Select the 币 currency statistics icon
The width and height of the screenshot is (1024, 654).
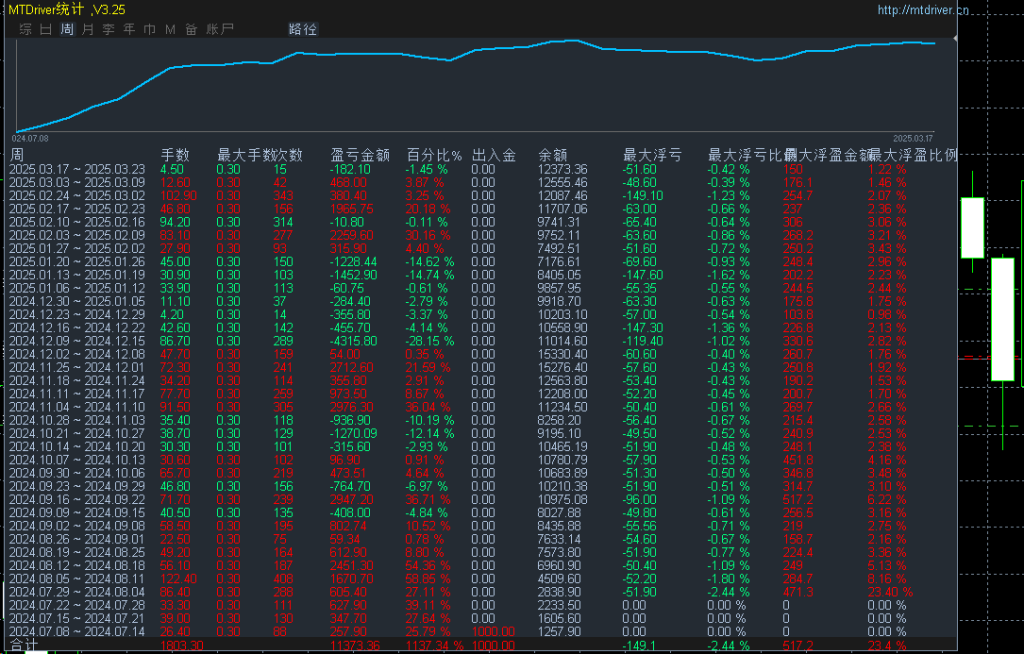click(150, 29)
